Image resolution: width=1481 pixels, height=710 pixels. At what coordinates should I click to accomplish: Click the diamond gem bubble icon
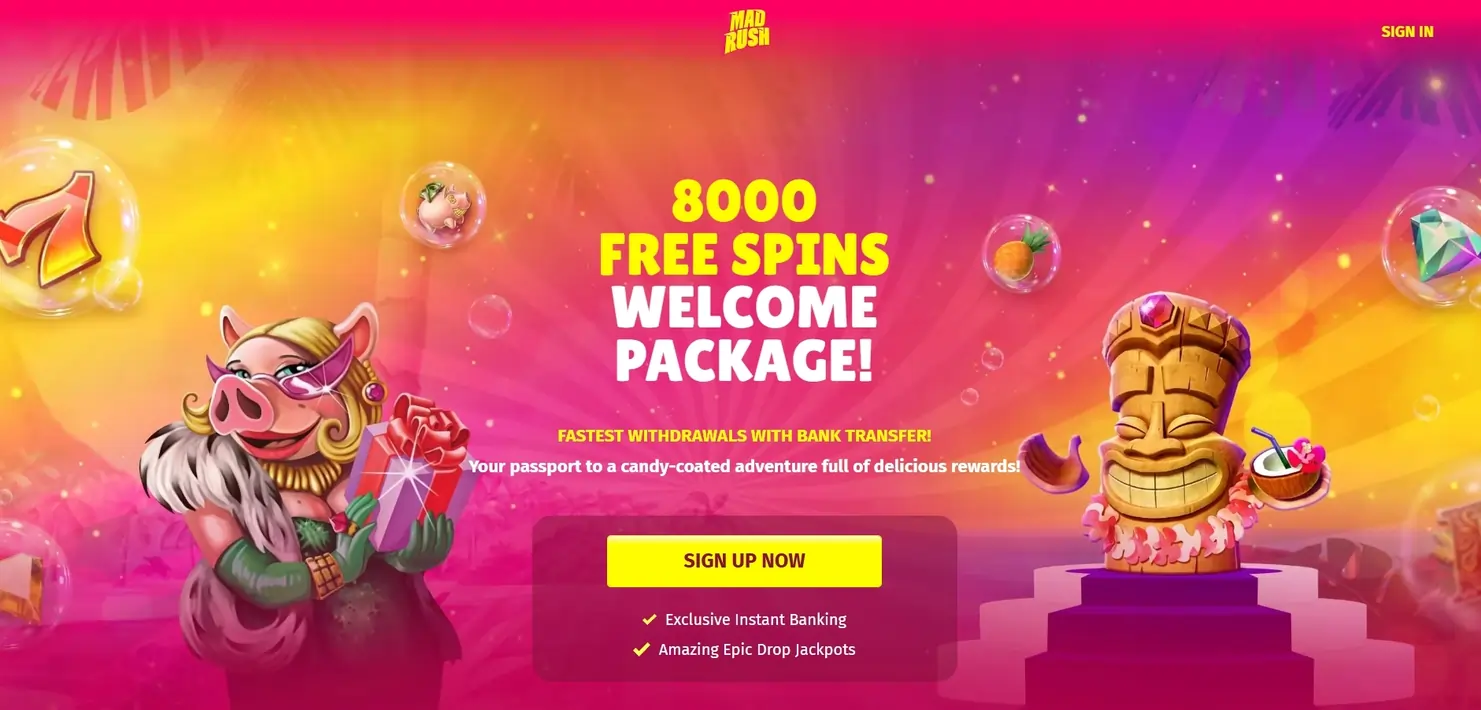pyautogui.click(x=1435, y=247)
